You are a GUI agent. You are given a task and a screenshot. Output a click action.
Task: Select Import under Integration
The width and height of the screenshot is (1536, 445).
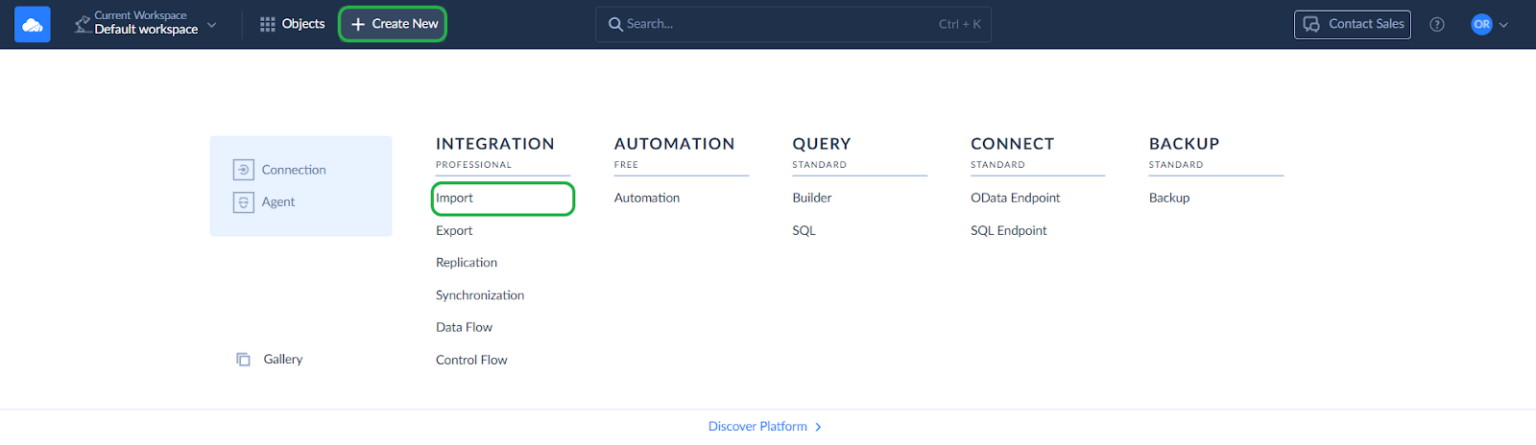(455, 198)
